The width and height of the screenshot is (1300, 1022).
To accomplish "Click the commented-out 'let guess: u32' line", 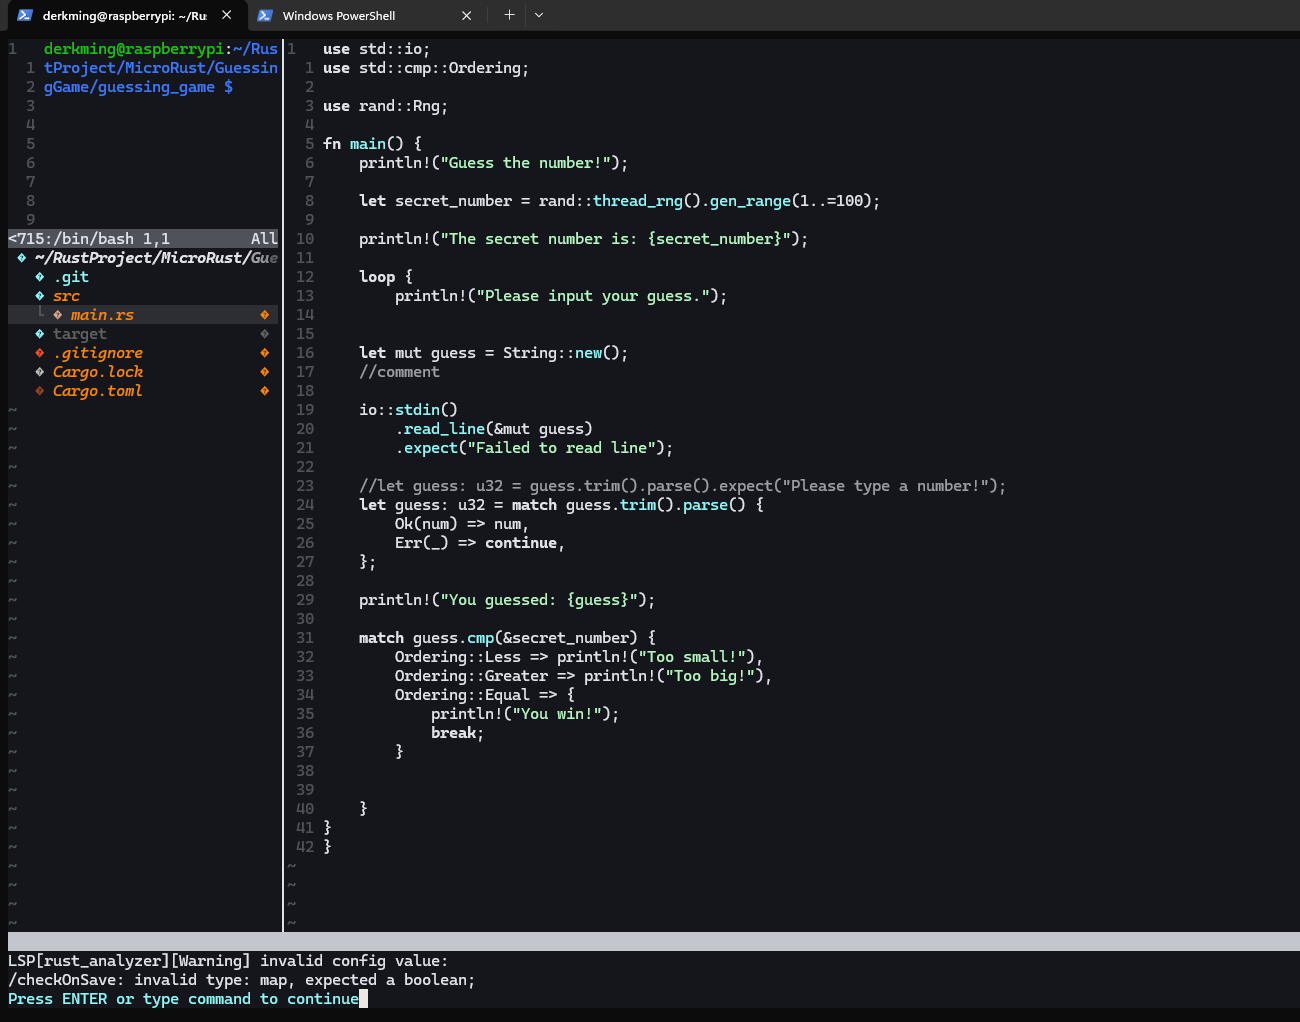I will click(x=682, y=486).
